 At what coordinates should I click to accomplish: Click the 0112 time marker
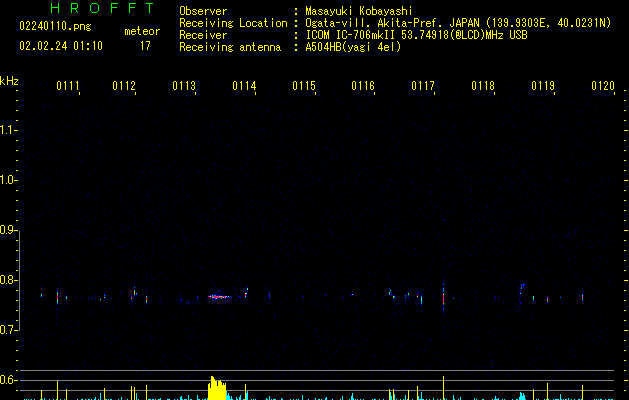click(124, 86)
